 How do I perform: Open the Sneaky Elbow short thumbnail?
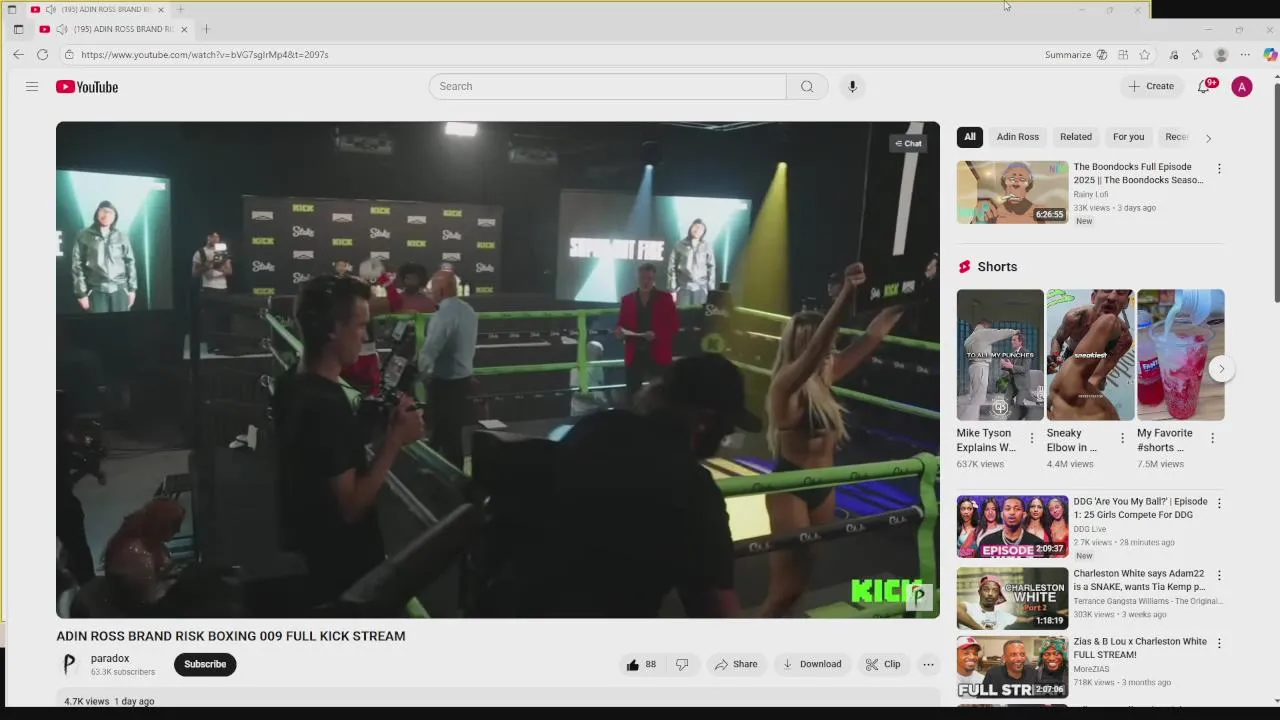click(x=1090, y=355)
